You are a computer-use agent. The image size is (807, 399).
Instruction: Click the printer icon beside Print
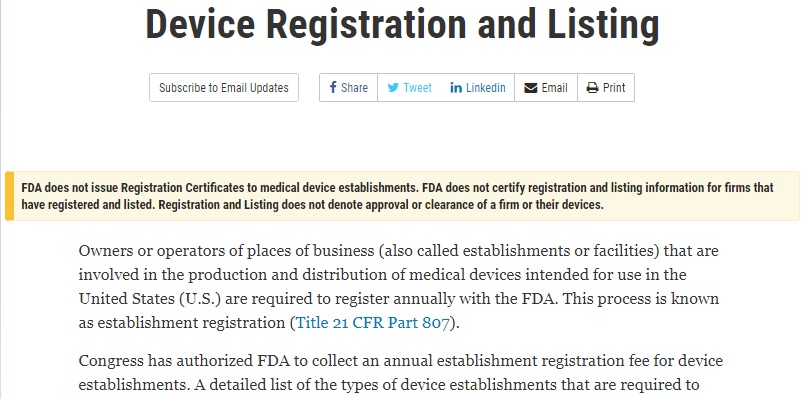[592, 88]
